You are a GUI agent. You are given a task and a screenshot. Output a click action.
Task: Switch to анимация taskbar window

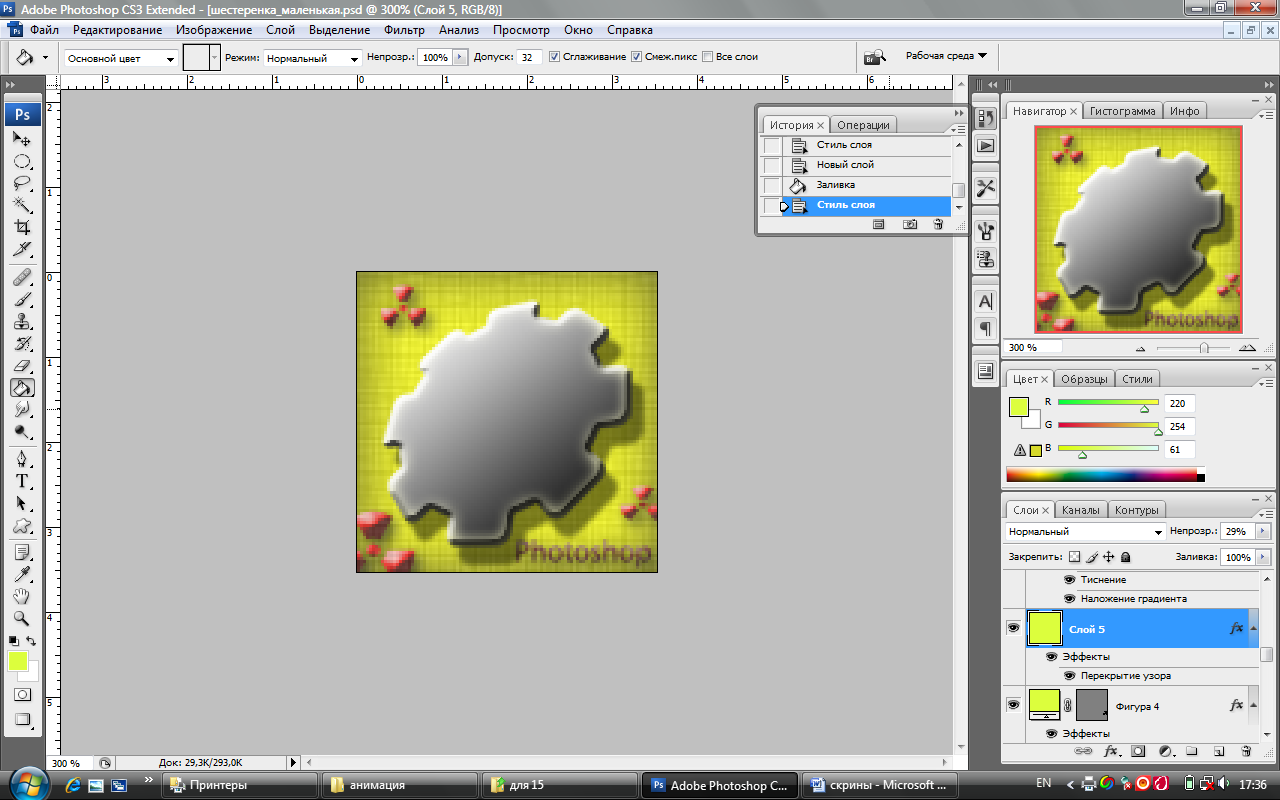tap(399, 785)
